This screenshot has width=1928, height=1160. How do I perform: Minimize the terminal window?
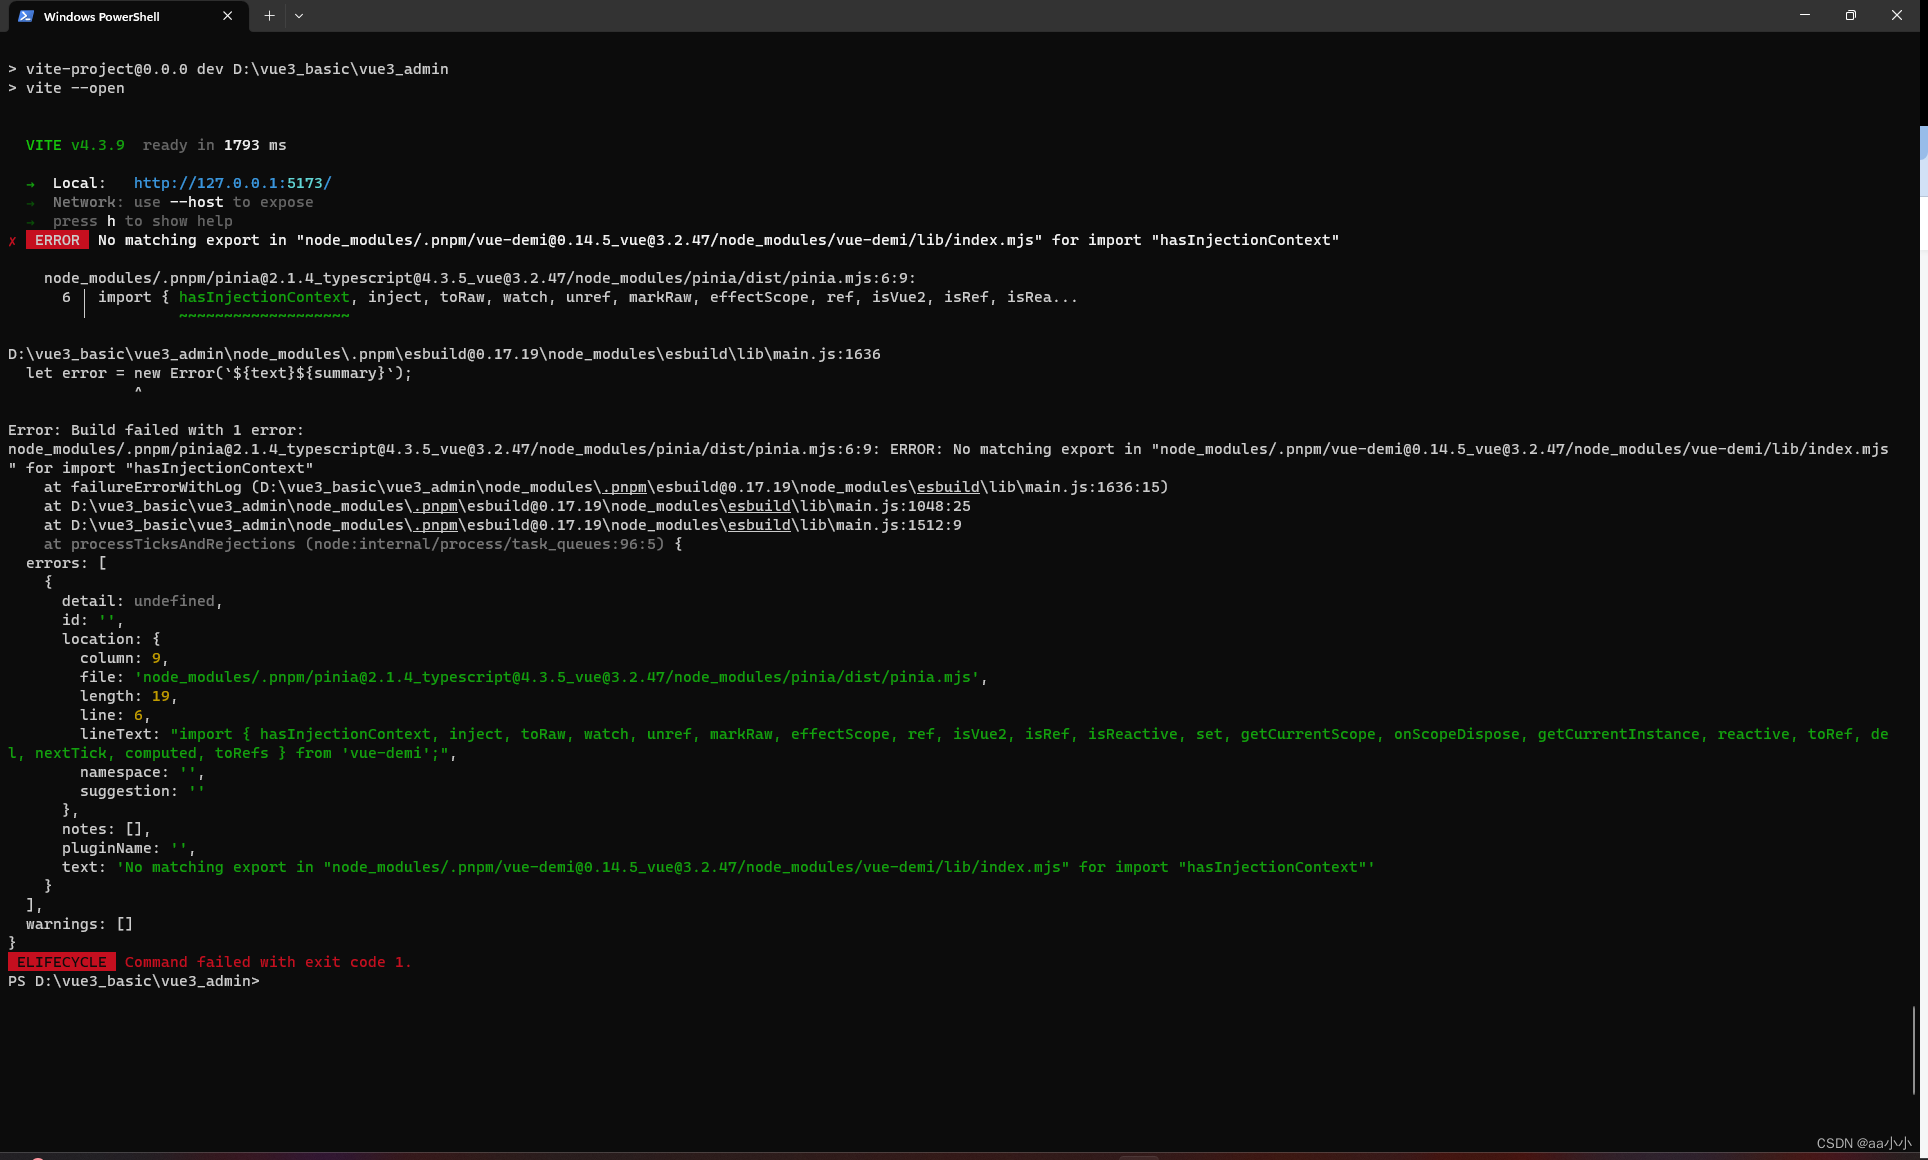coord(1805,15)
